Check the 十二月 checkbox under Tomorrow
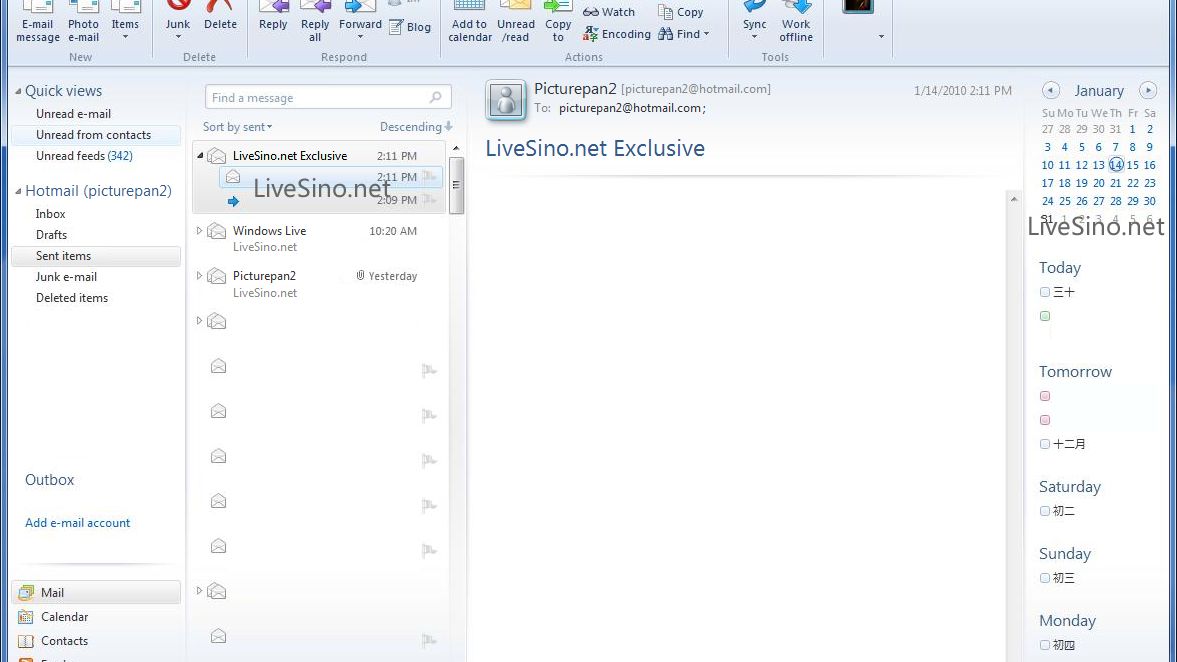The width and height of the screenshot is (1177, 662). 1044,444
